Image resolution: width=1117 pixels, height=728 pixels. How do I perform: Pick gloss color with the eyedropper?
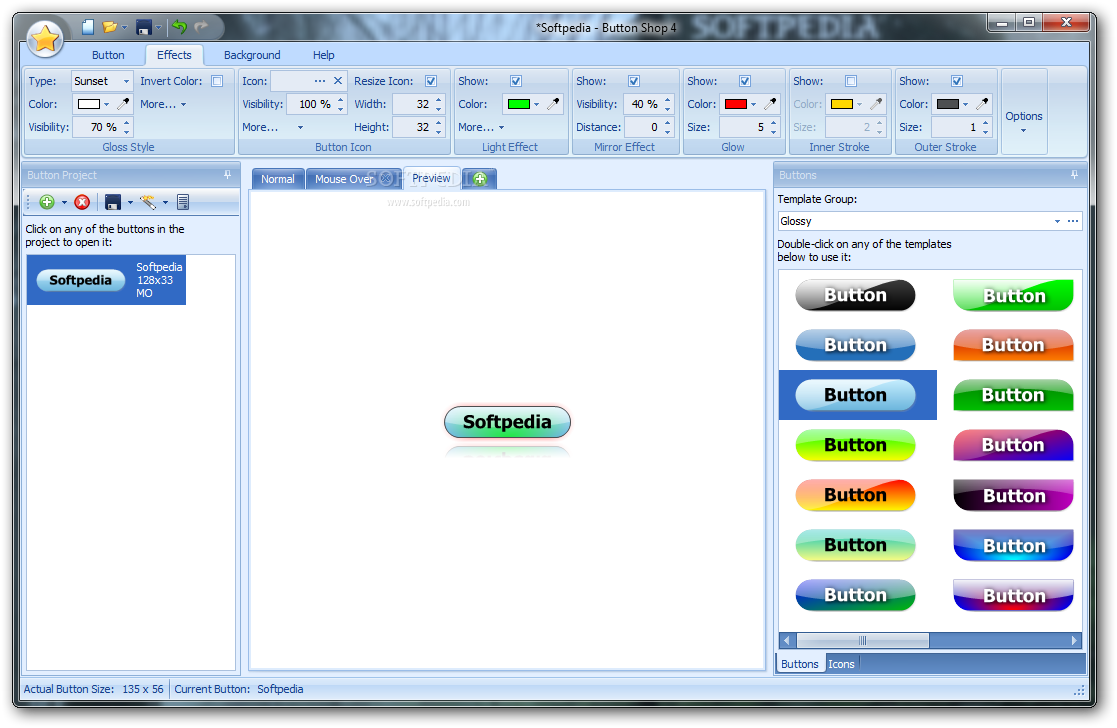pos(123,104)
